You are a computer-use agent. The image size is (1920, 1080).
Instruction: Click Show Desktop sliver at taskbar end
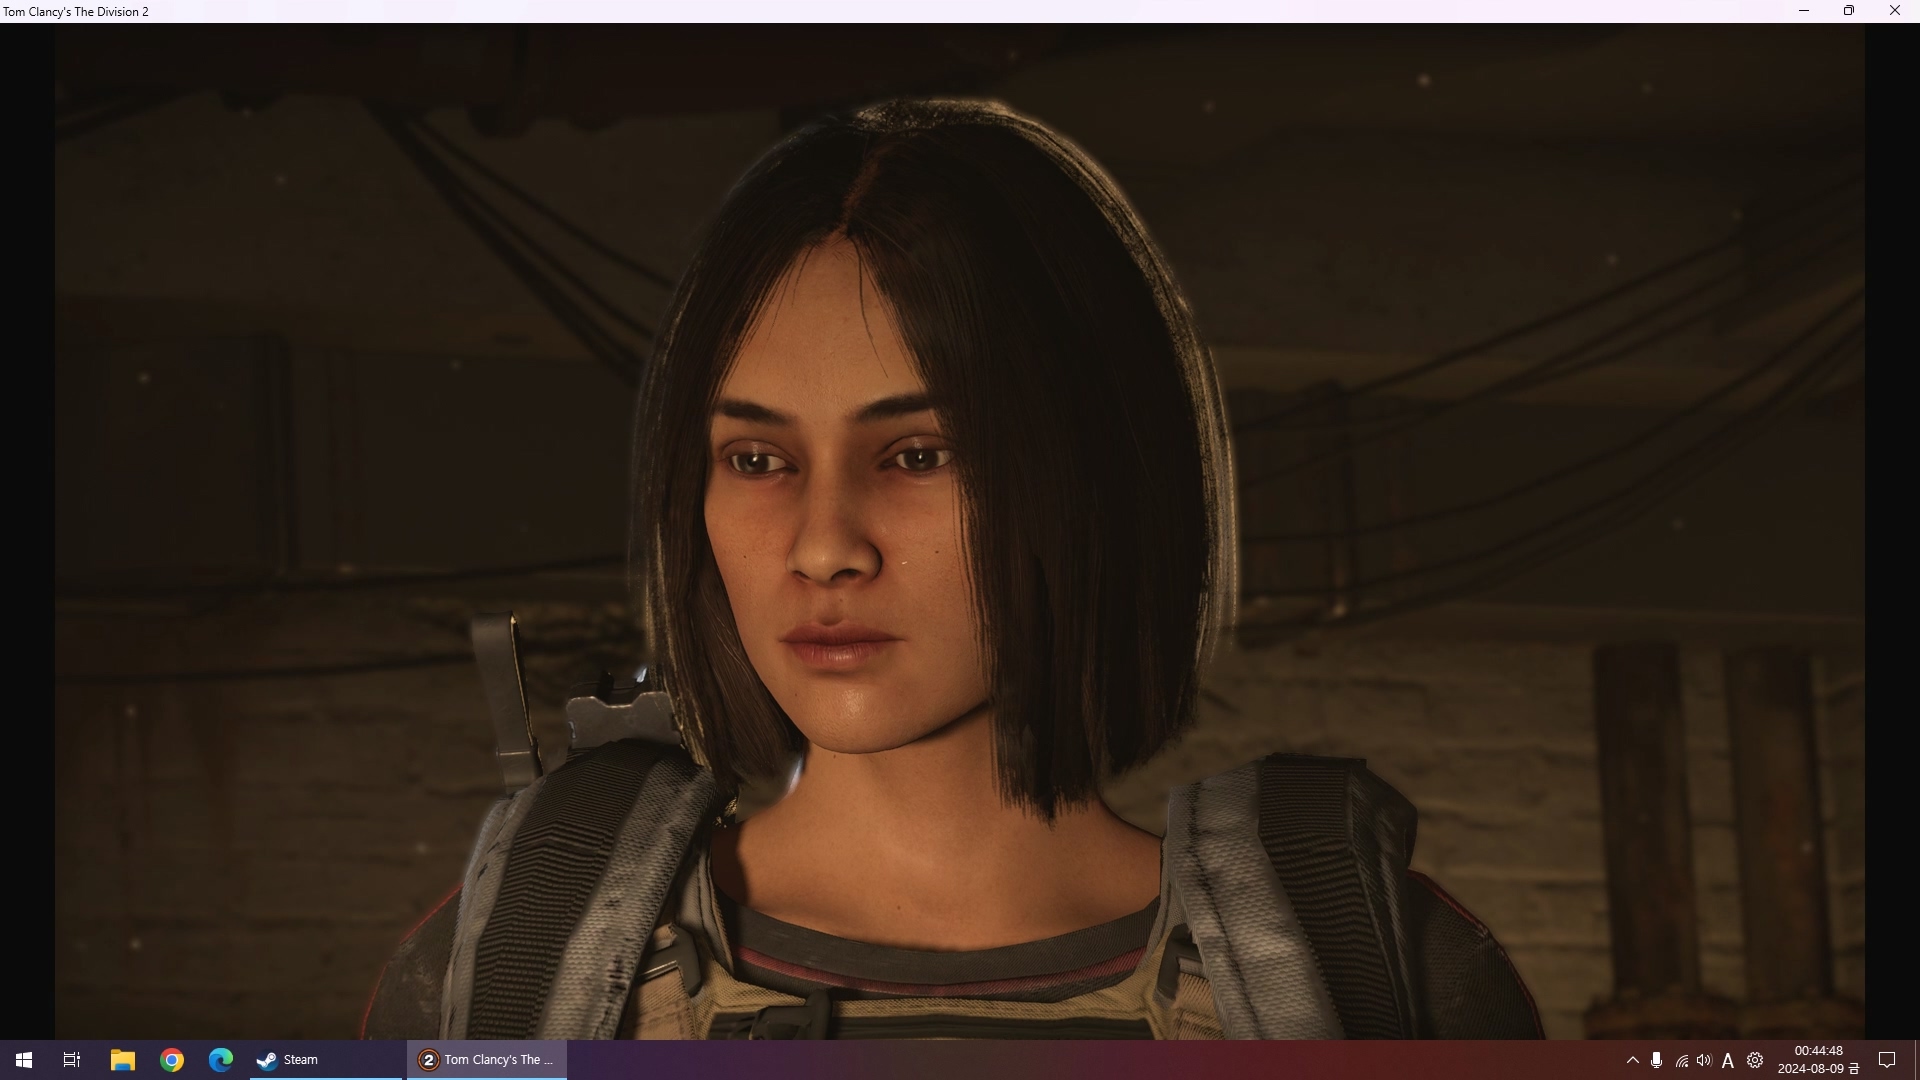coord(1916,1060)
